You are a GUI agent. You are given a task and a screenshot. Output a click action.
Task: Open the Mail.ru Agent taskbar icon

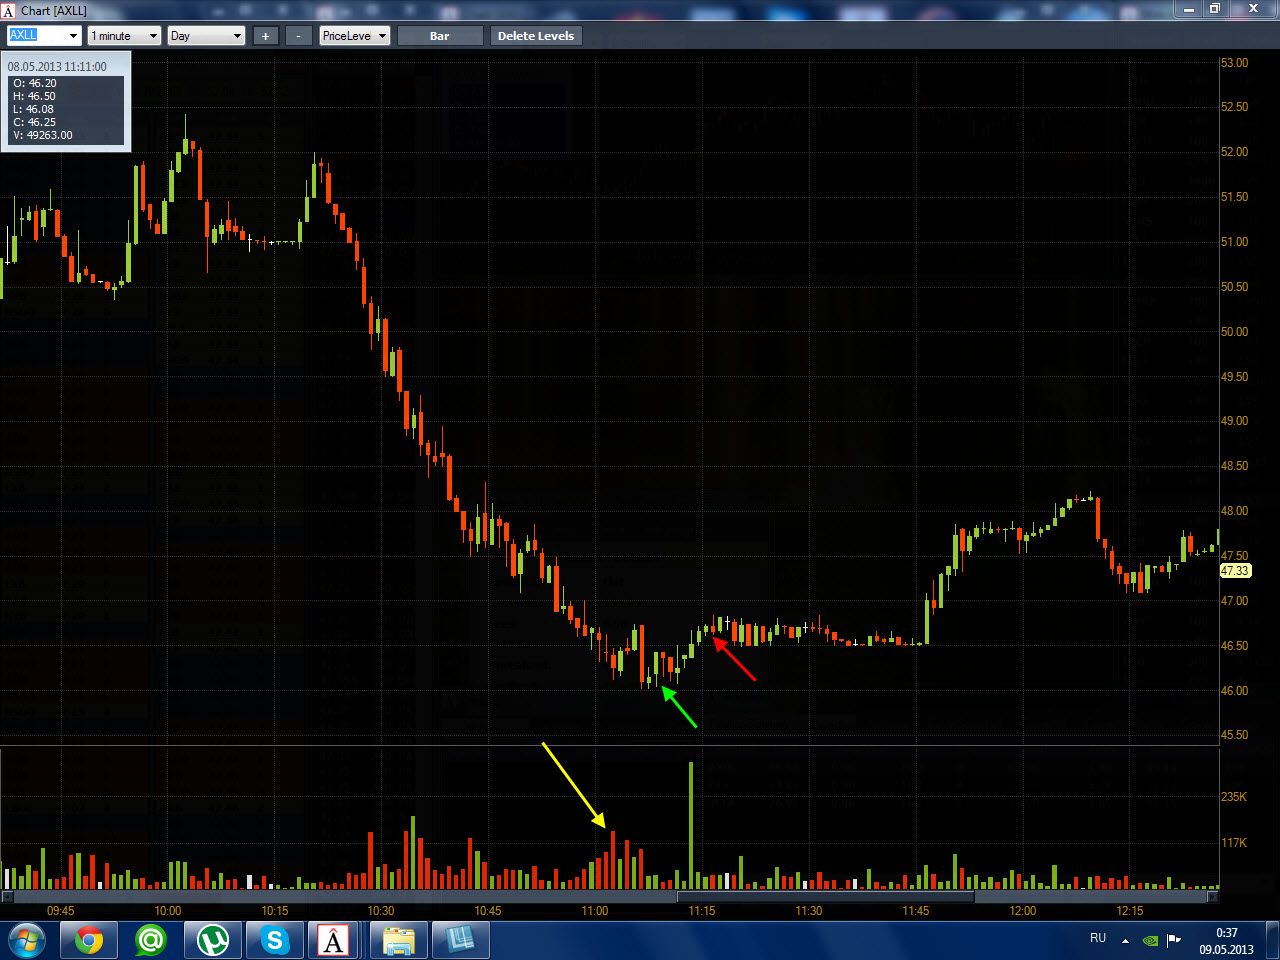click(150, 940)
